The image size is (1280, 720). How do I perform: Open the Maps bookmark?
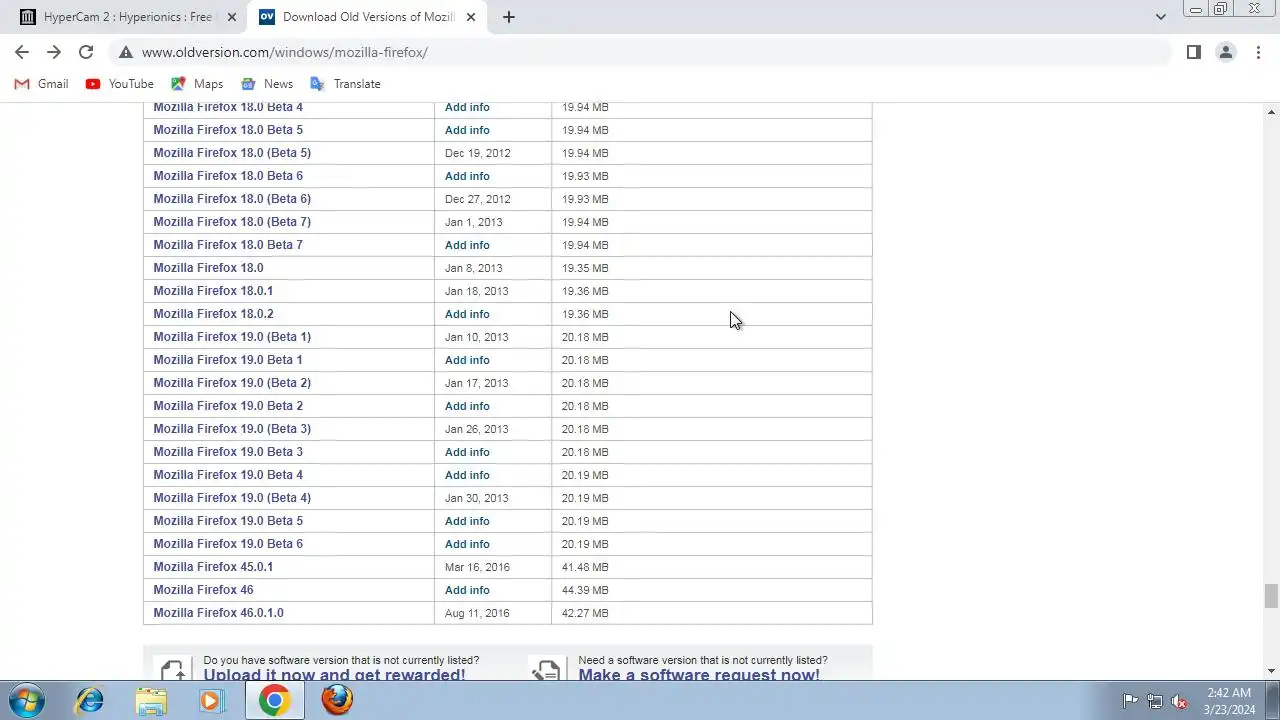(197, 84)
